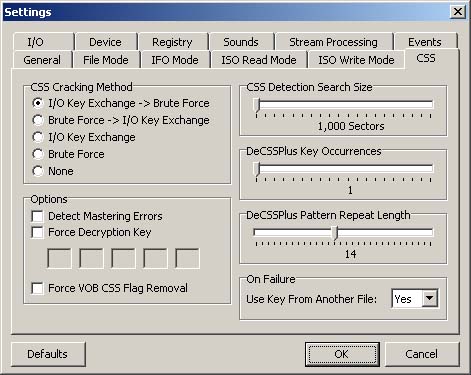Click the DeCSSPlus Pattern Repeat Length slider thumb
Image resolution: width=471 pixels, height=375 pixels.
pyautogui.click(x=336, y=233)
